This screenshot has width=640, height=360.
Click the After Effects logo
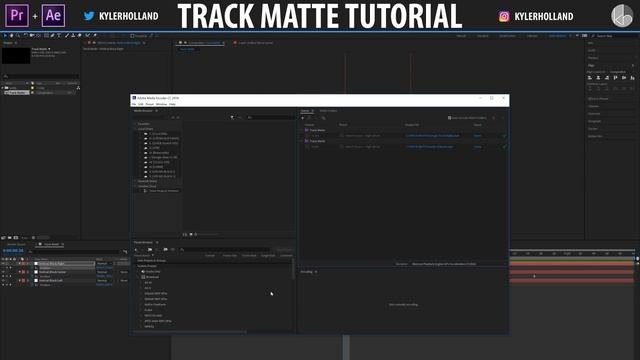click(x=53, y=15)
